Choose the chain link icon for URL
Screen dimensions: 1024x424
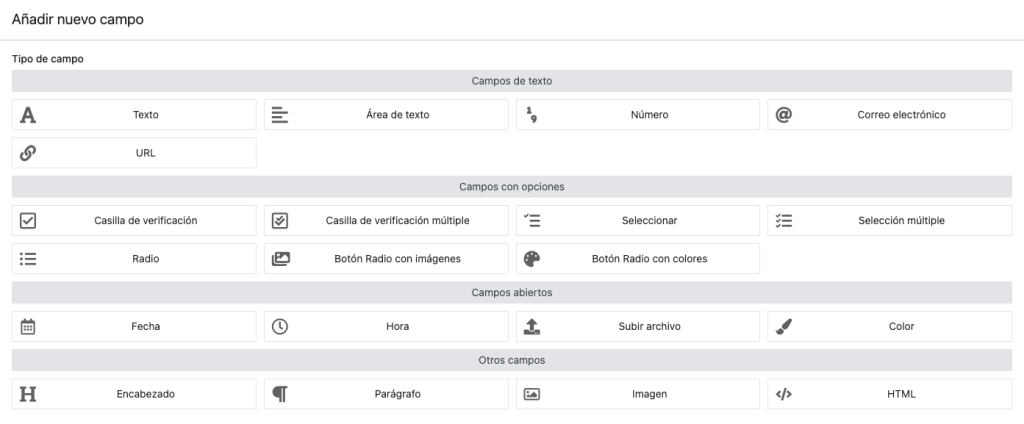click(28, 153)
